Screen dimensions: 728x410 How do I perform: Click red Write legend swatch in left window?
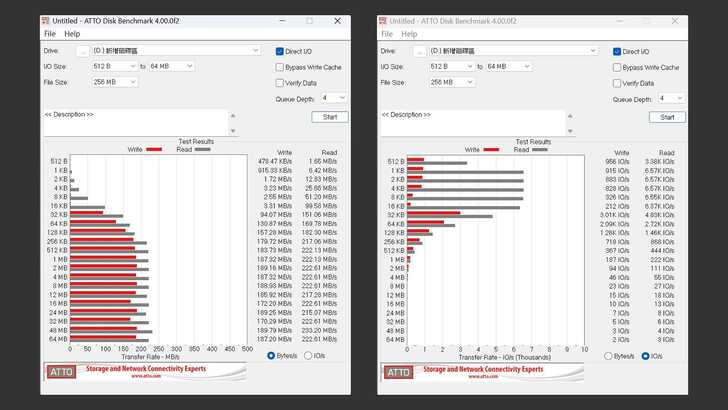pyautogui.click(x=154, y=150)
